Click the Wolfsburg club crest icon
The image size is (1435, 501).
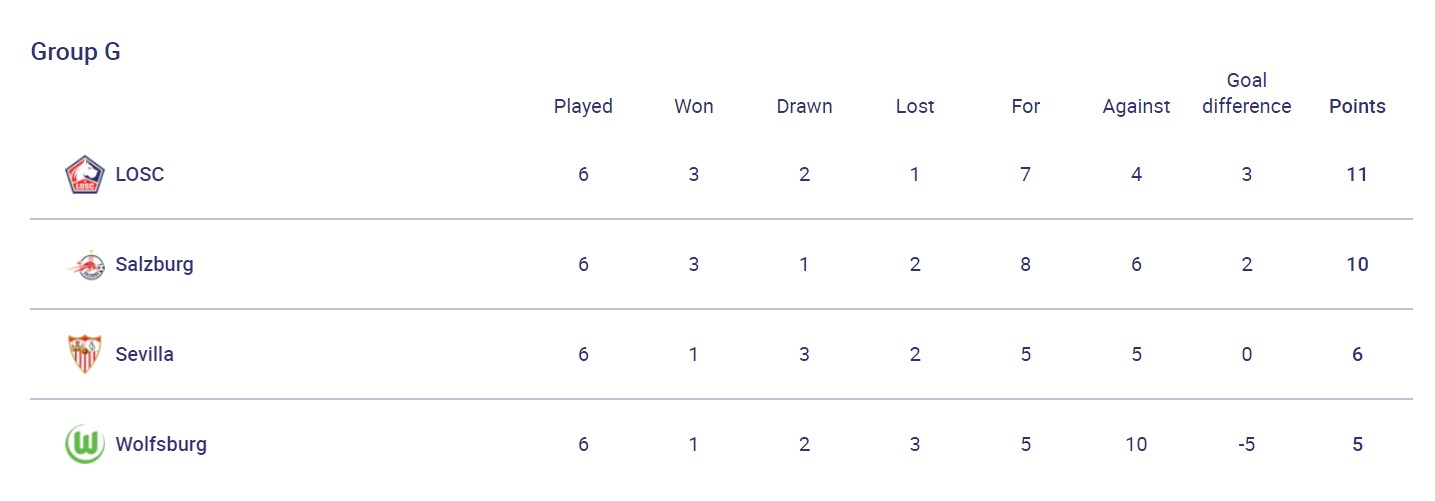[85, 445]
